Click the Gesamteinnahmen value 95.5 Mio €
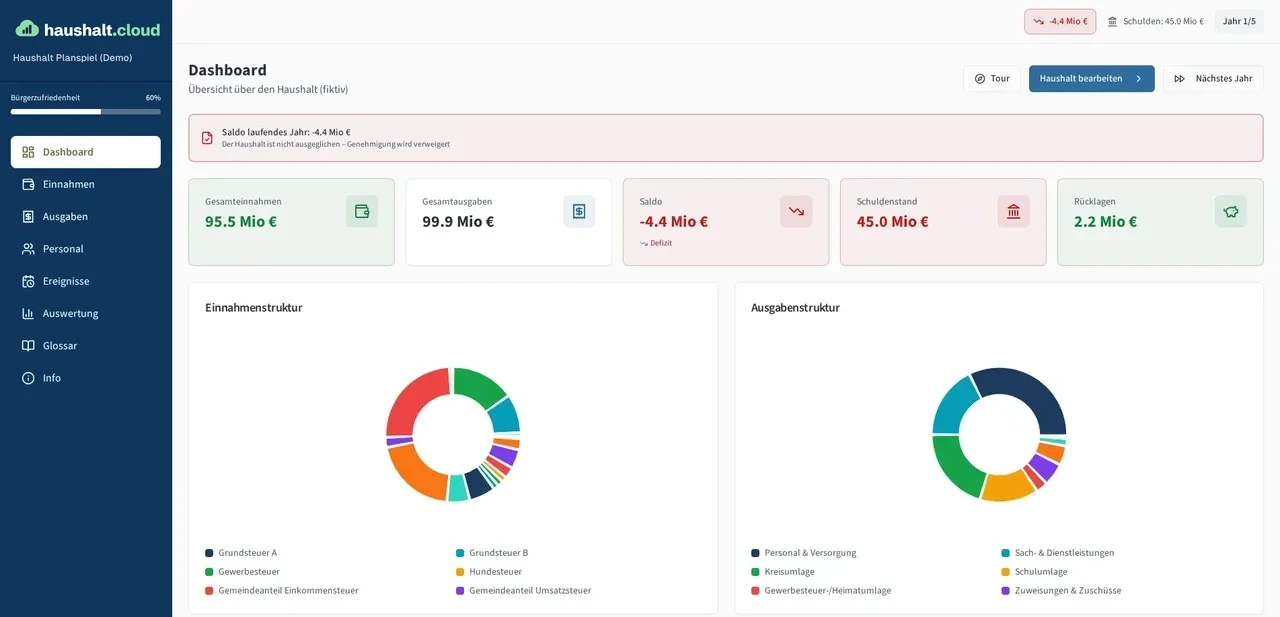 [x=241, y=222]
